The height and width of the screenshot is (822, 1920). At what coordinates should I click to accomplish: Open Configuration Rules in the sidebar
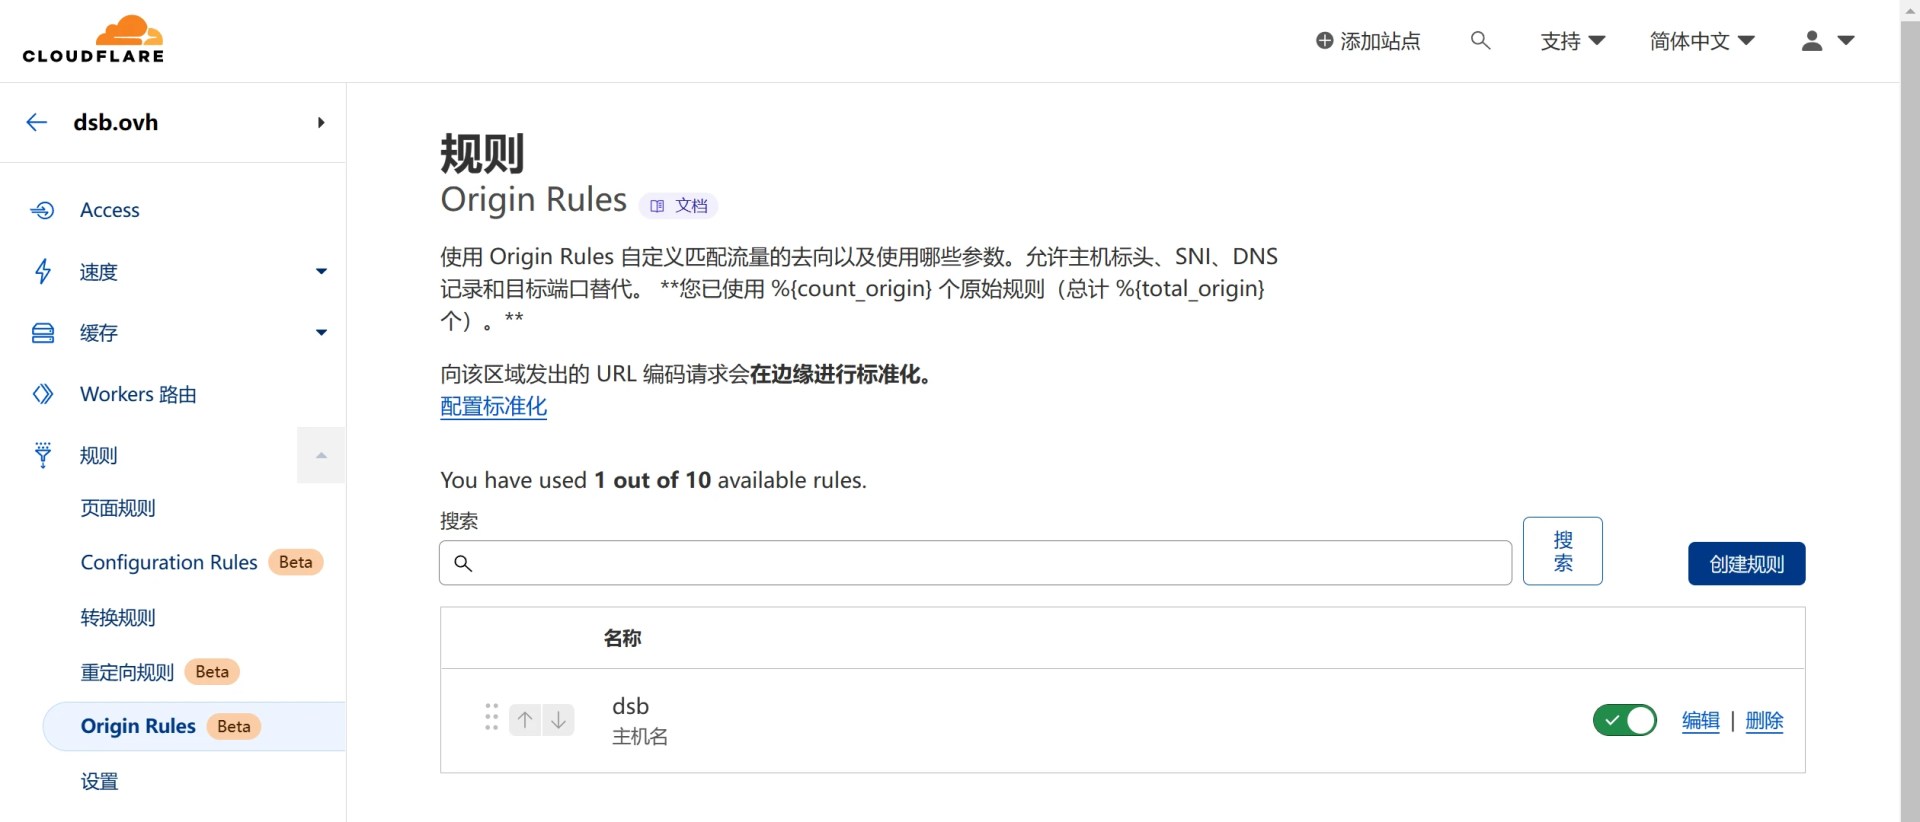pos(169,562)
